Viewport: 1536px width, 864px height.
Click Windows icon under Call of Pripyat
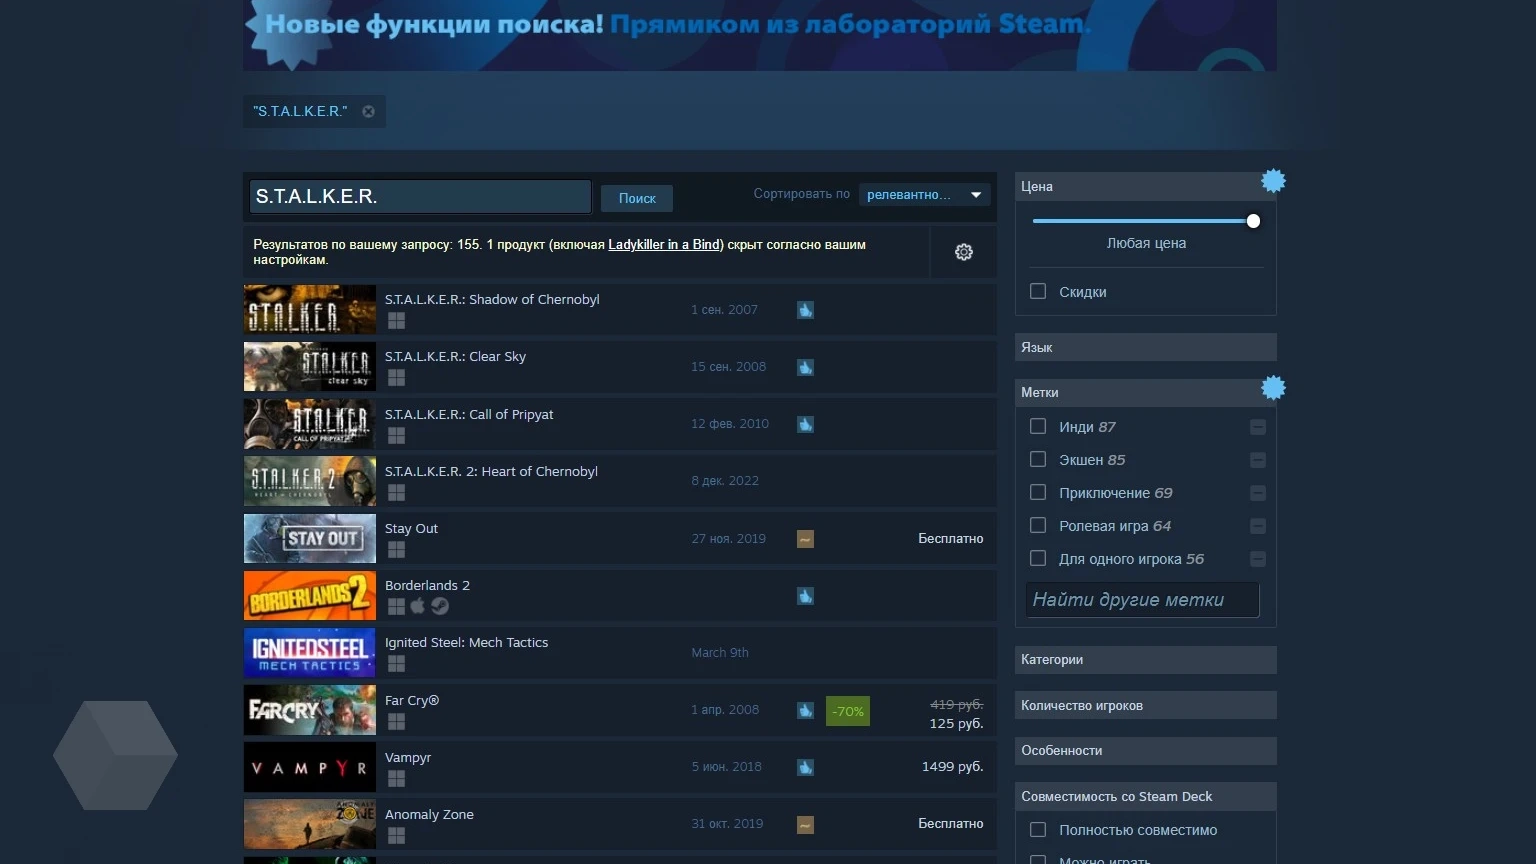click(396, 435)
